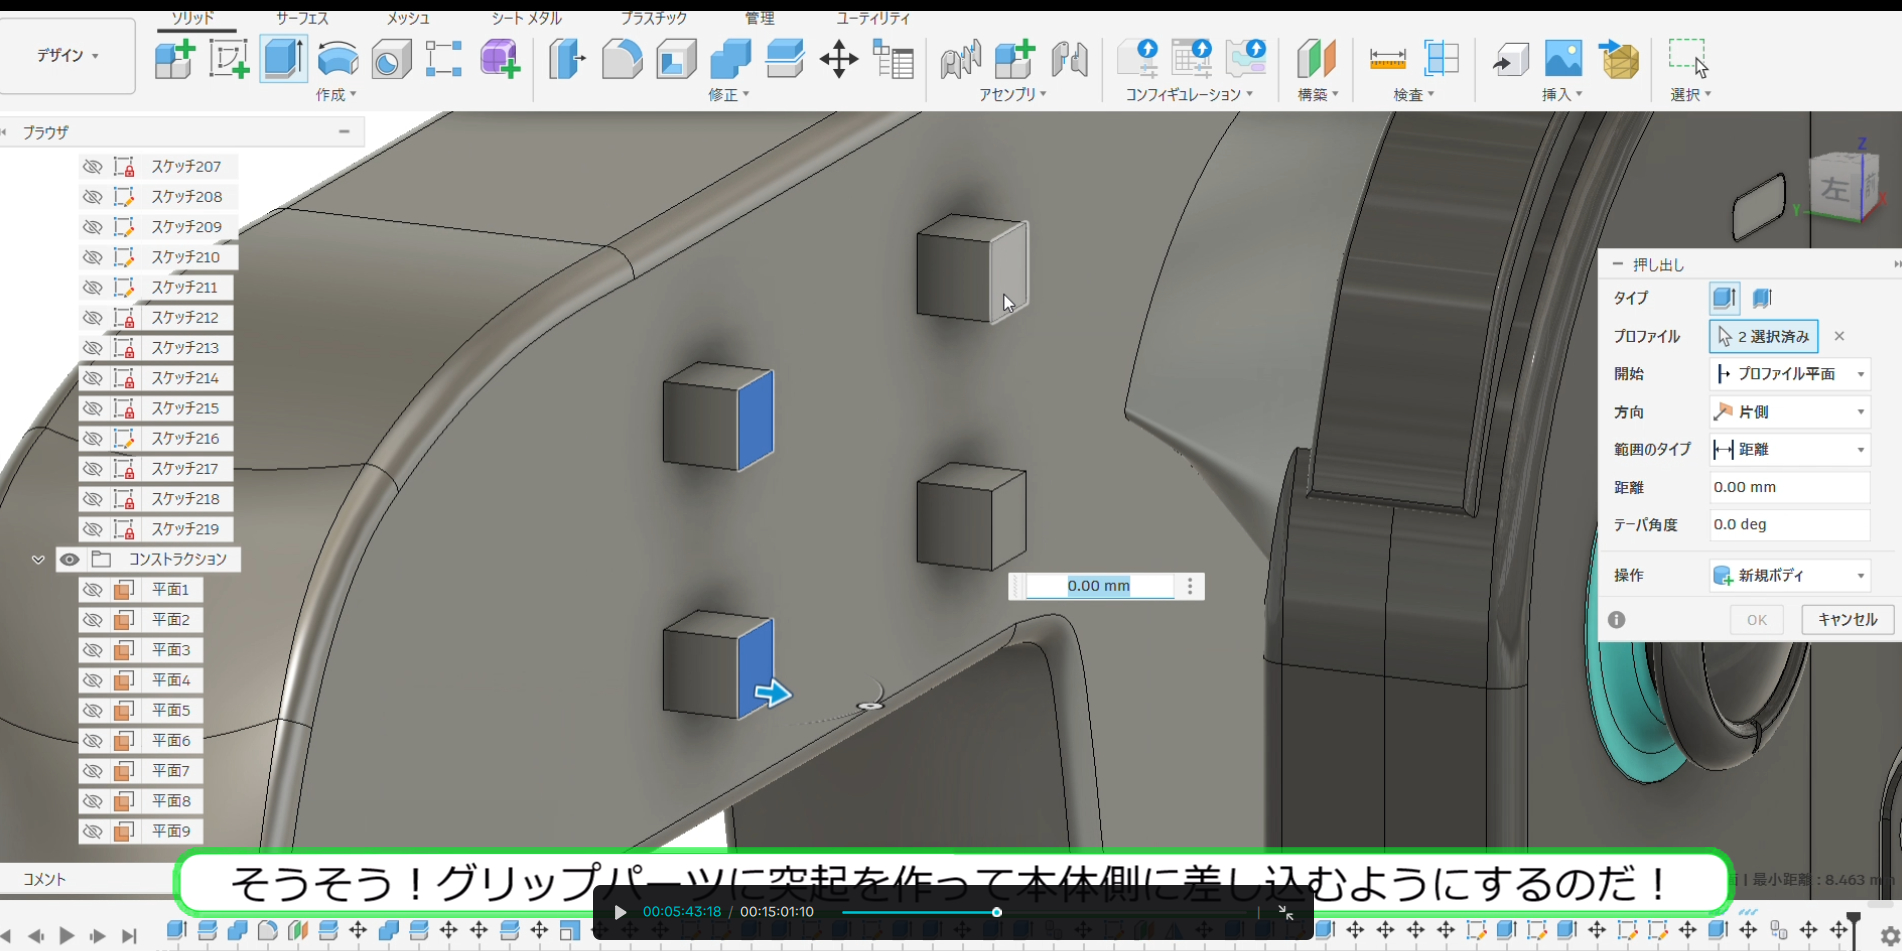Confirm extrude with the OK button
Viewport: 1902px width, 951px height.
click(1757, 620)
